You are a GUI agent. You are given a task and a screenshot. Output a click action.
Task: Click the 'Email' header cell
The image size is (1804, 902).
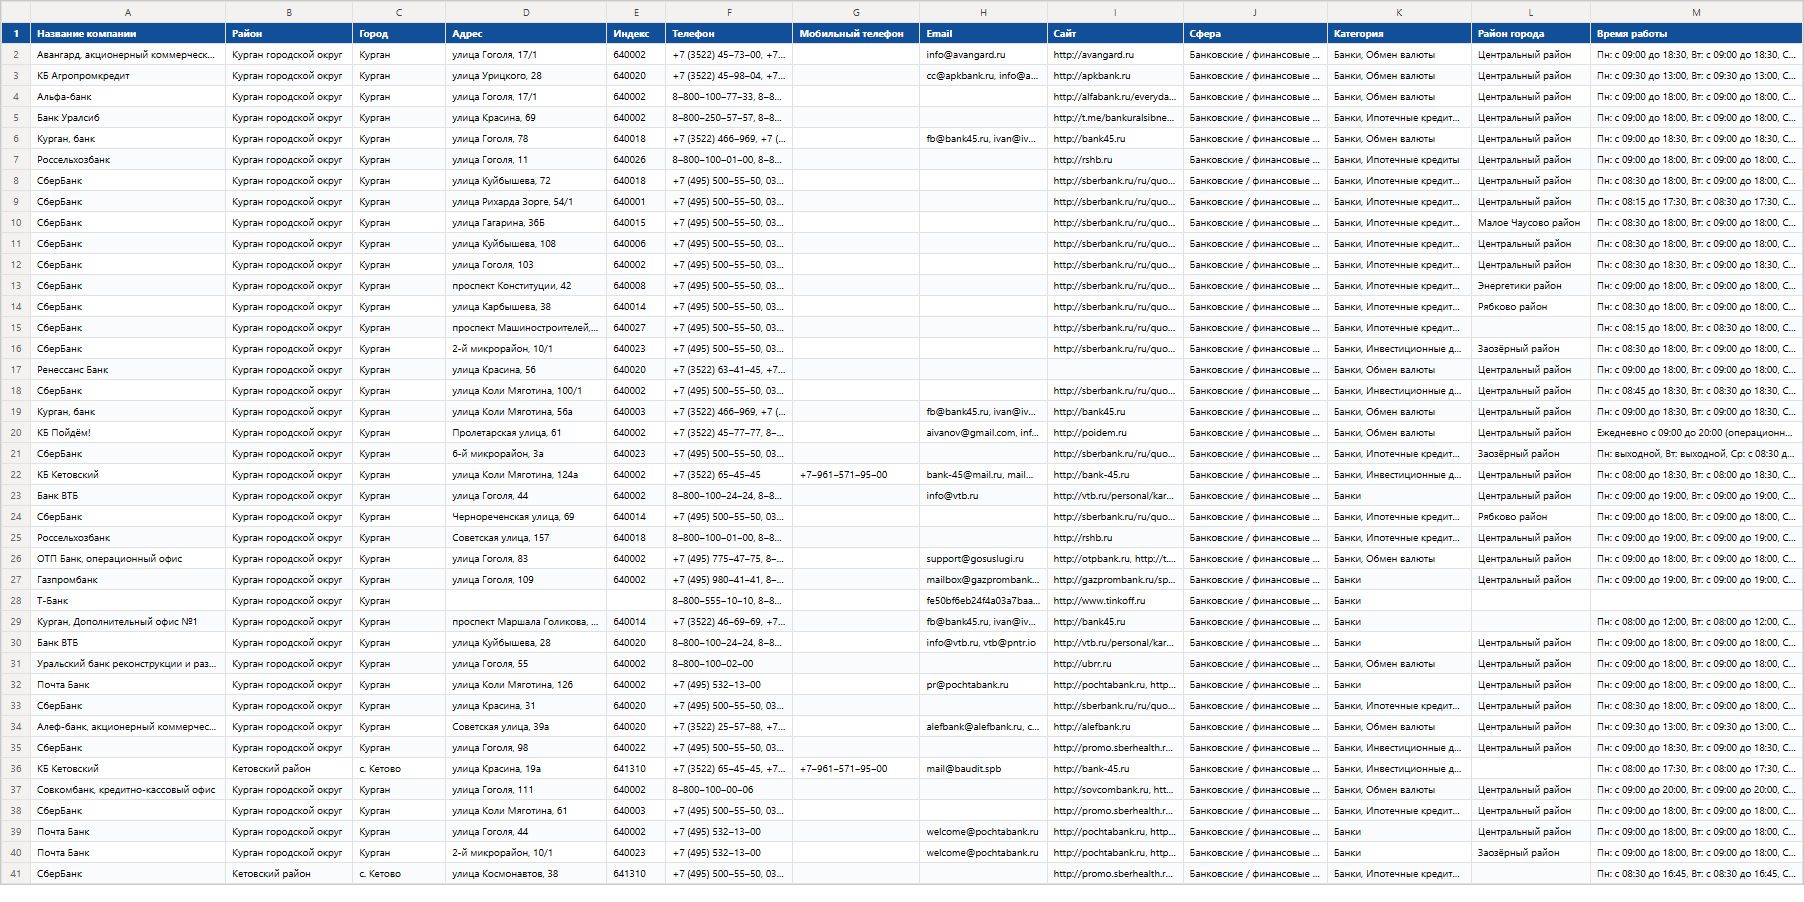pos(983,33)
